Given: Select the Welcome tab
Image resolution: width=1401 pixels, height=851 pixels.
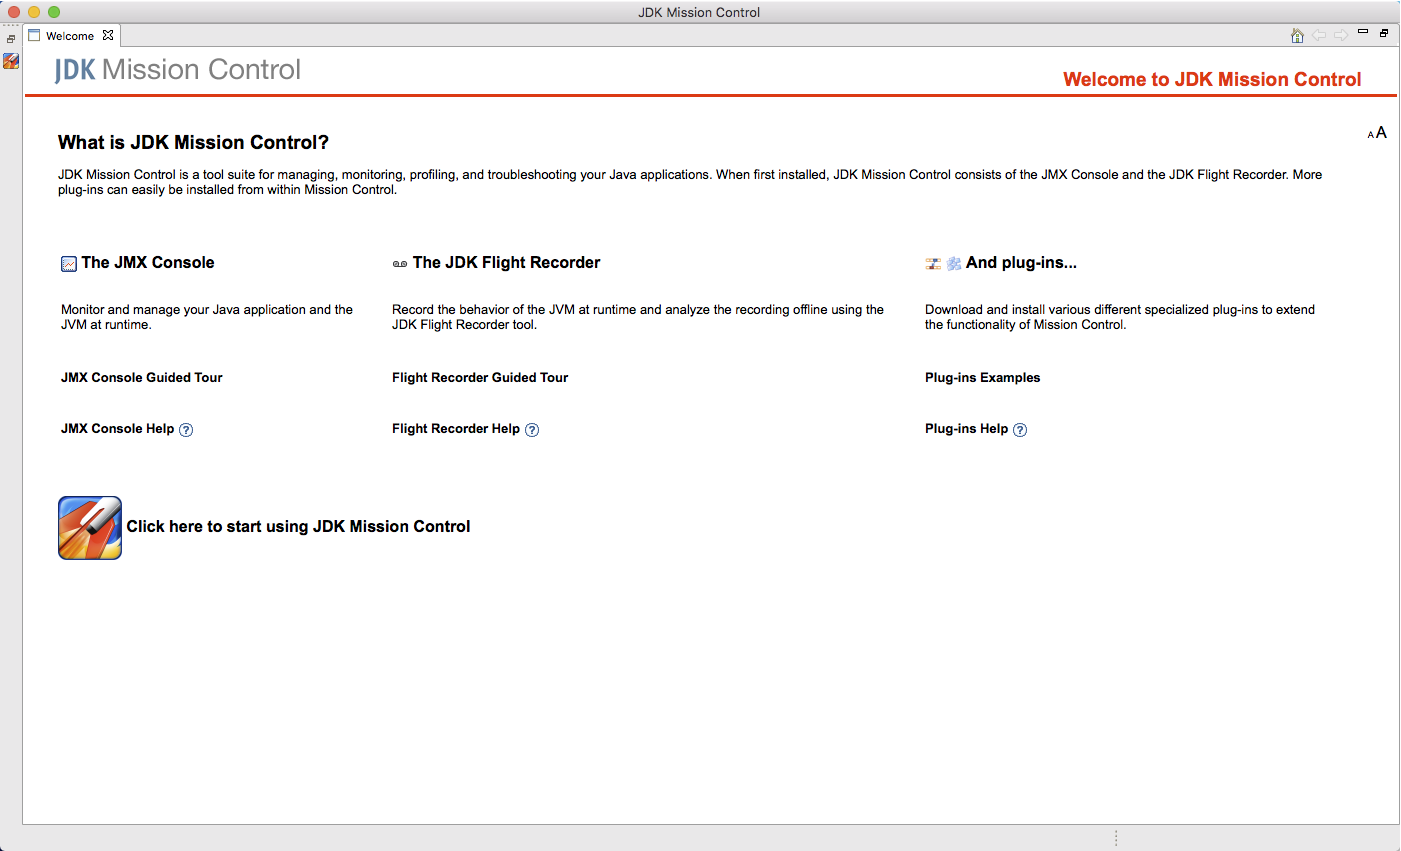Looking at the screenshot, I should pyautogui.click(x=69, y=35).
